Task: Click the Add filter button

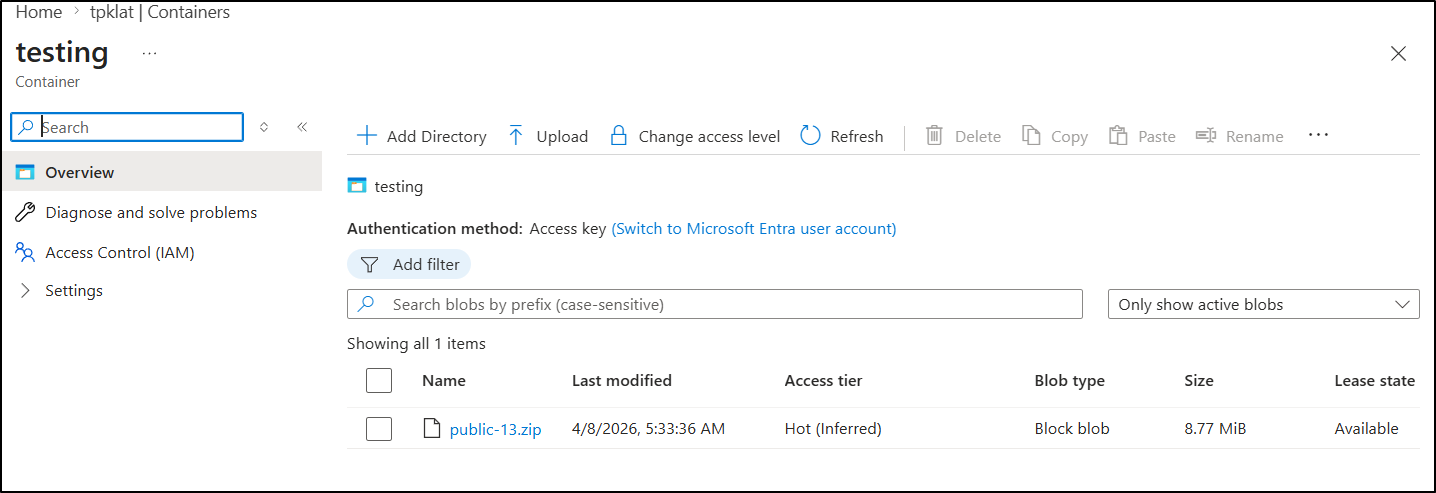Action: coord(409,264)
